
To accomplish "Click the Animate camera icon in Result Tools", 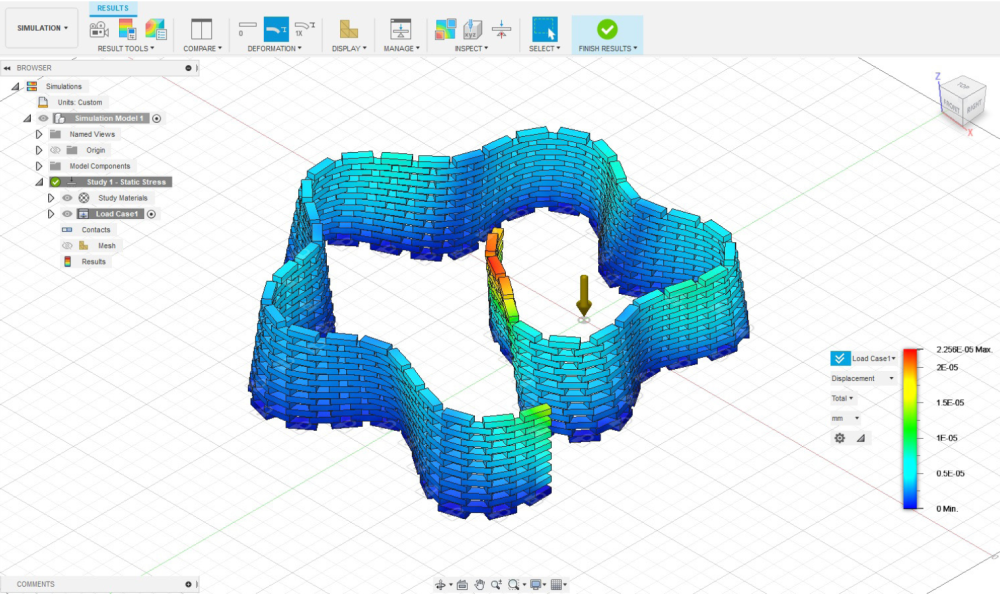I will (99, 29).
